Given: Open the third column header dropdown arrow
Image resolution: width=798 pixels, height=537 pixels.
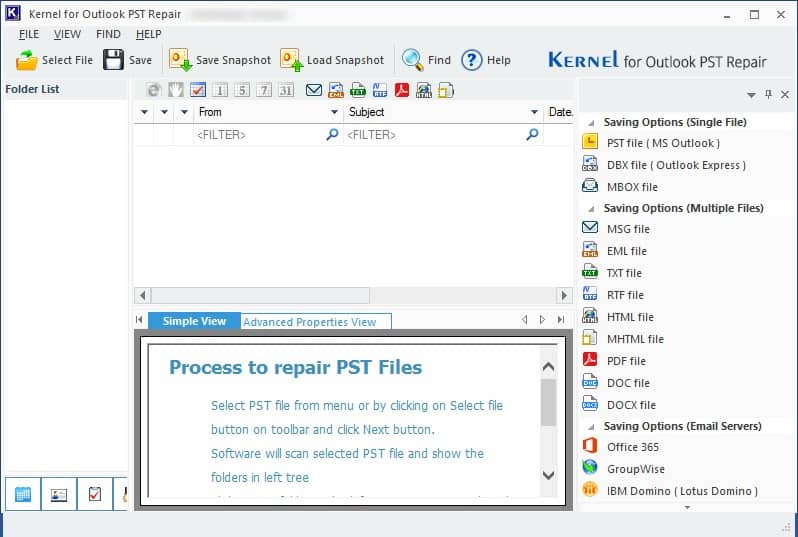Looking at the screenshot, I should [x=184, y=112].
